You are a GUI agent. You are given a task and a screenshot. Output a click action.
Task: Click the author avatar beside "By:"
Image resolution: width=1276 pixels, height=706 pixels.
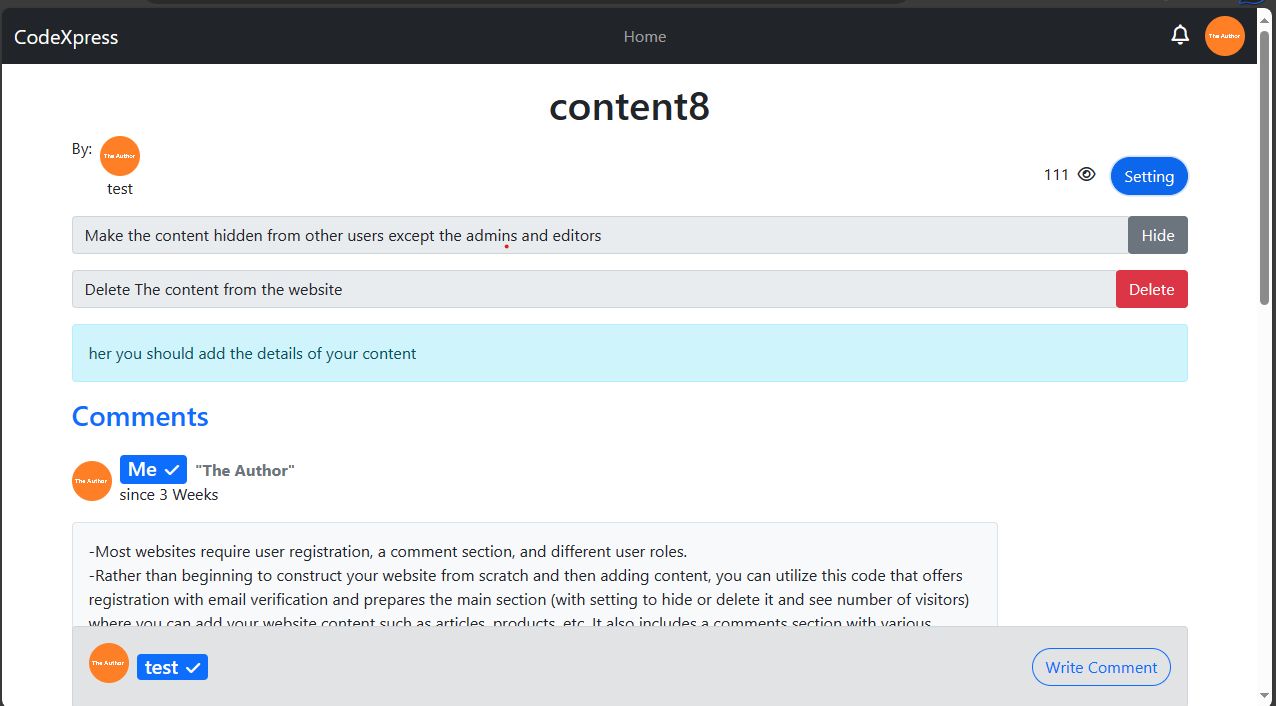pos(120,156)
